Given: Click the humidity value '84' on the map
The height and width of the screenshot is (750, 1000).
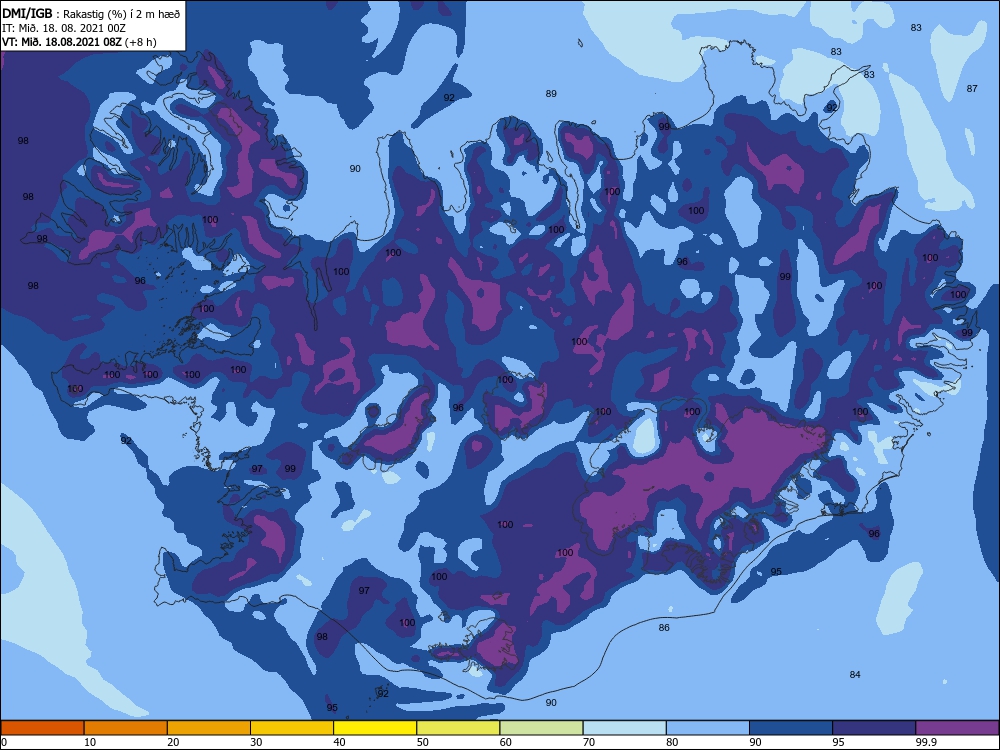Looking at the screenshot, I should [855, 675].
